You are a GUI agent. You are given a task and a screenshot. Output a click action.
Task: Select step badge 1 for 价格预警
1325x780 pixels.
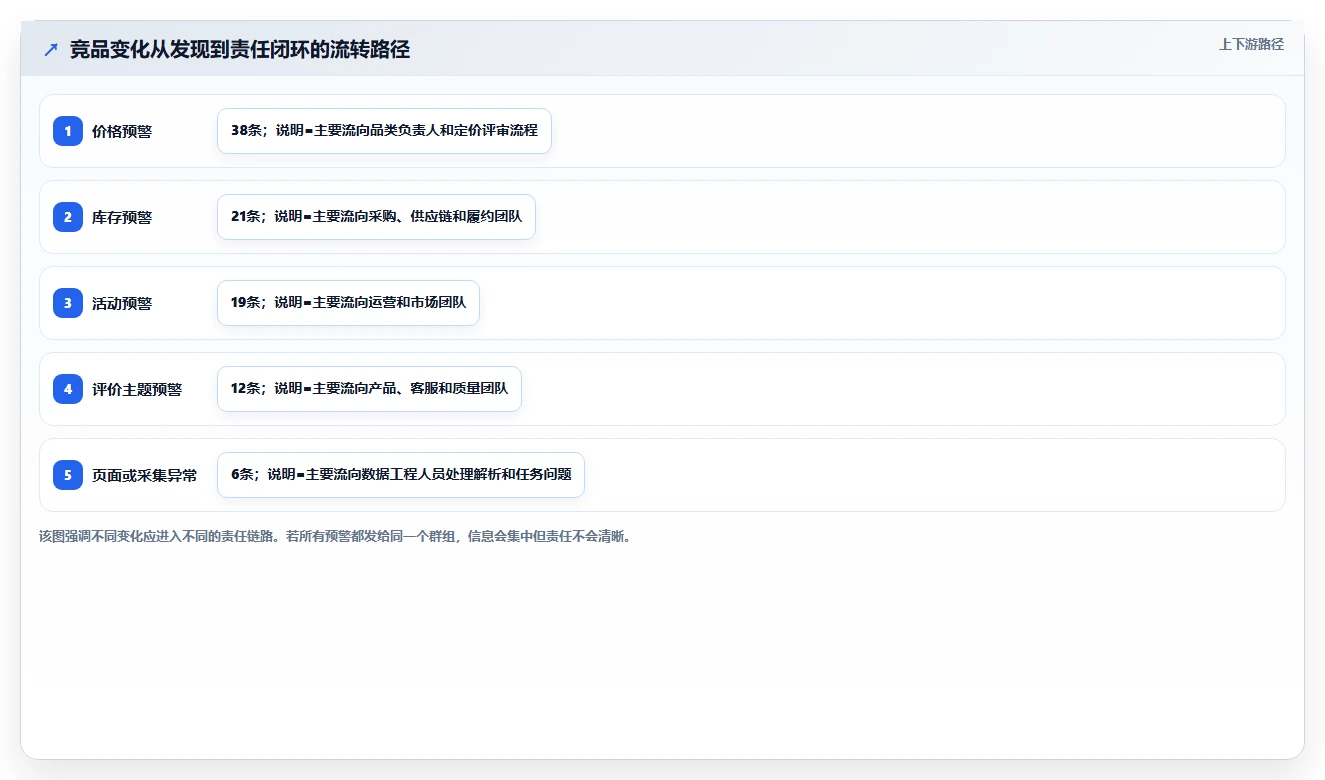(68, 131)
